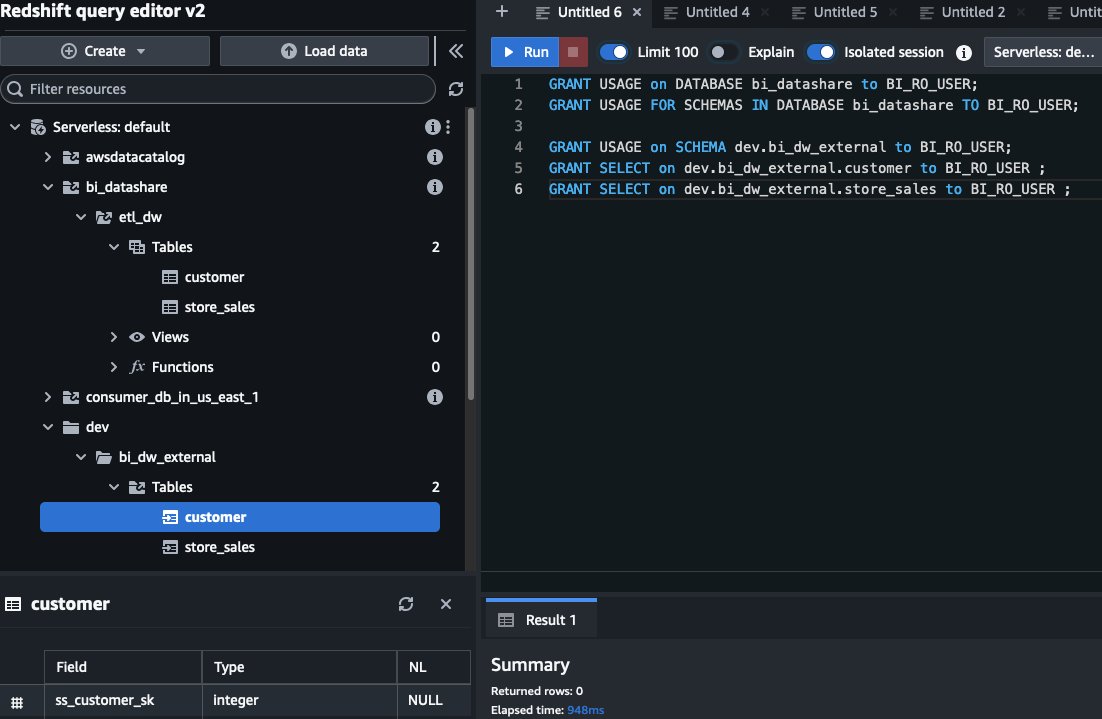Click the integer type cell
1102x719 pixels.
(299, 701)
